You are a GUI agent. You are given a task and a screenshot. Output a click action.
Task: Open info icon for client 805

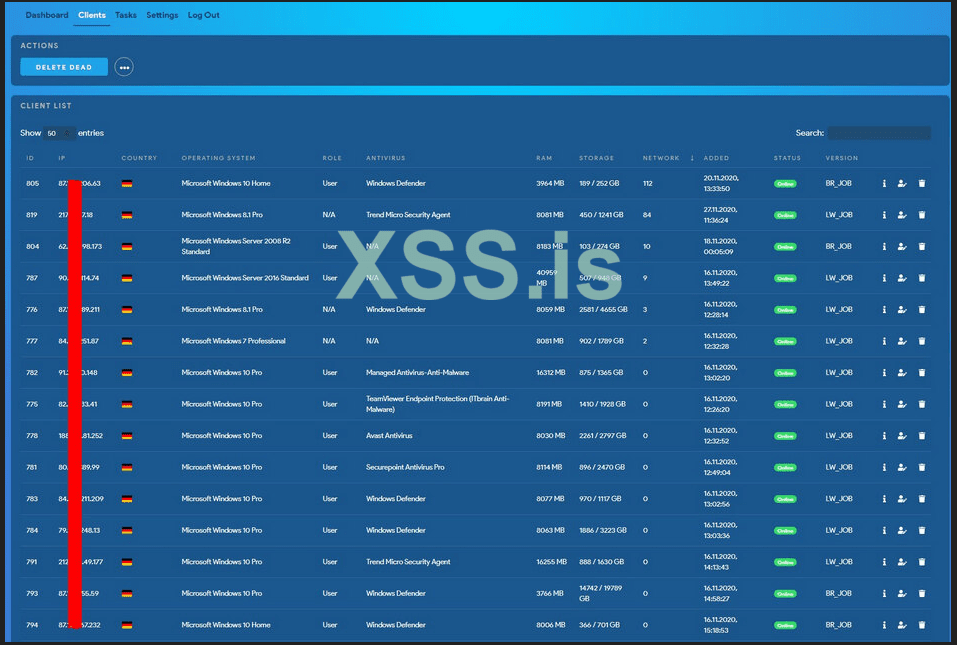click(884, 184)
